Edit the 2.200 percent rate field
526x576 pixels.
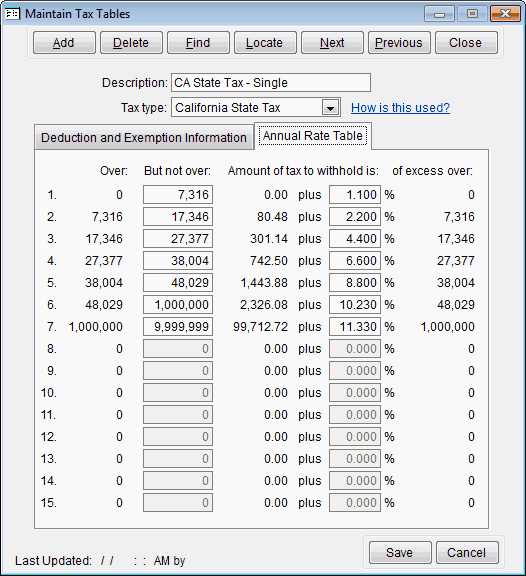click(x=355, y=217)
